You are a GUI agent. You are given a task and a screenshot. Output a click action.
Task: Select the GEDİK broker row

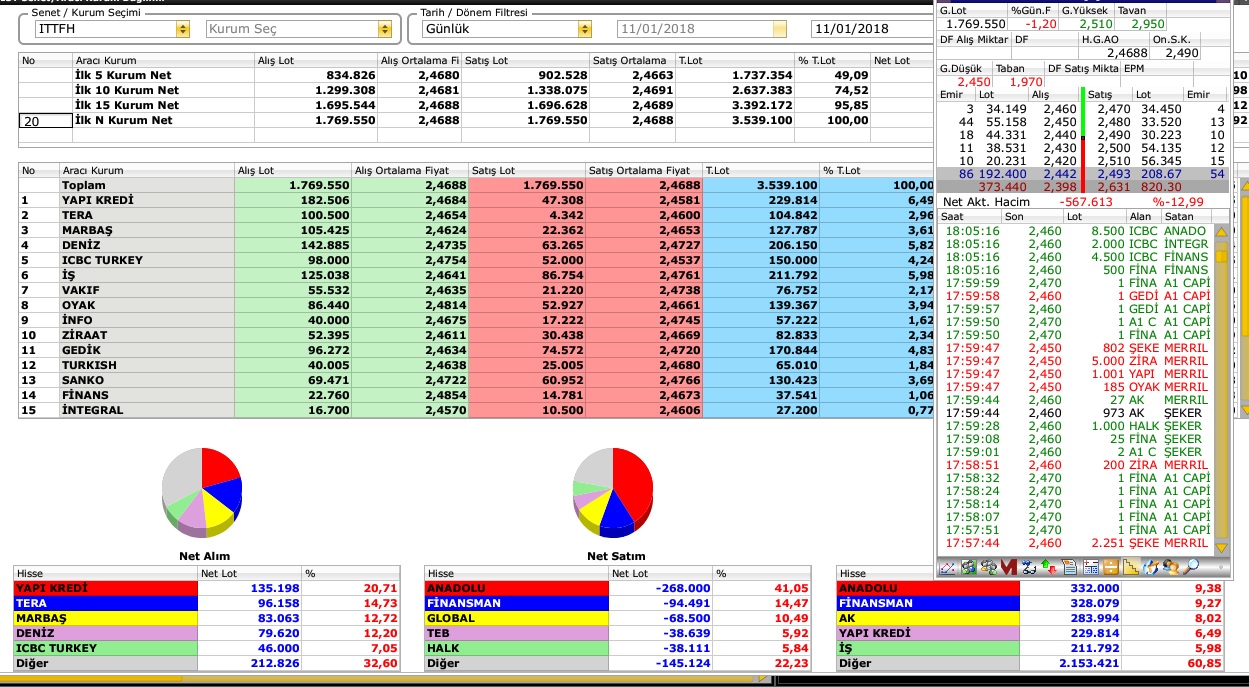tap(477, 350)
